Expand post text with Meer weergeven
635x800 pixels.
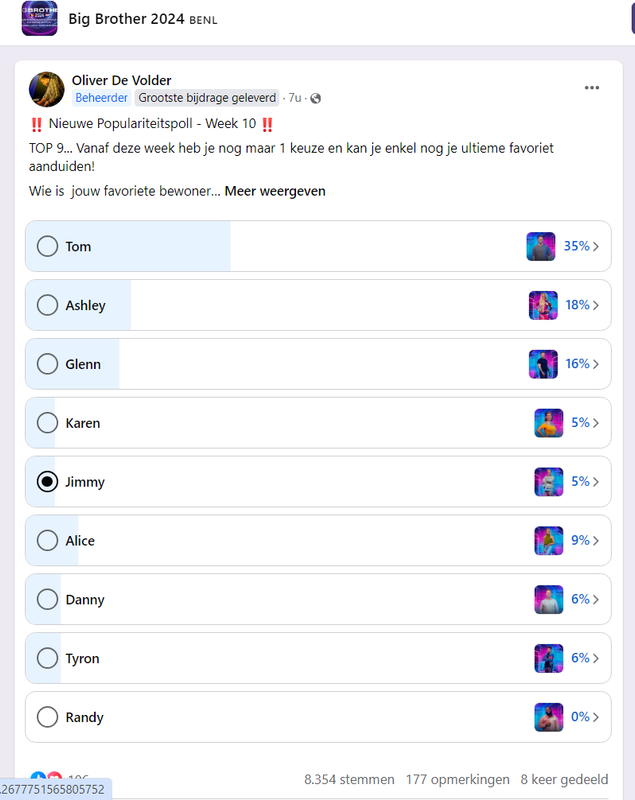pyautogui.click(x=275, y=191)
